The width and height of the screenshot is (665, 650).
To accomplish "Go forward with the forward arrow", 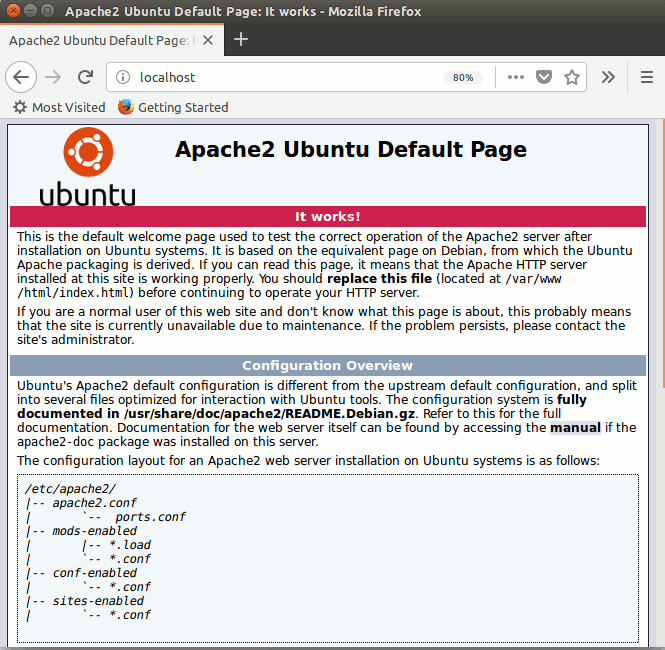I will click(x=53, y=77).
